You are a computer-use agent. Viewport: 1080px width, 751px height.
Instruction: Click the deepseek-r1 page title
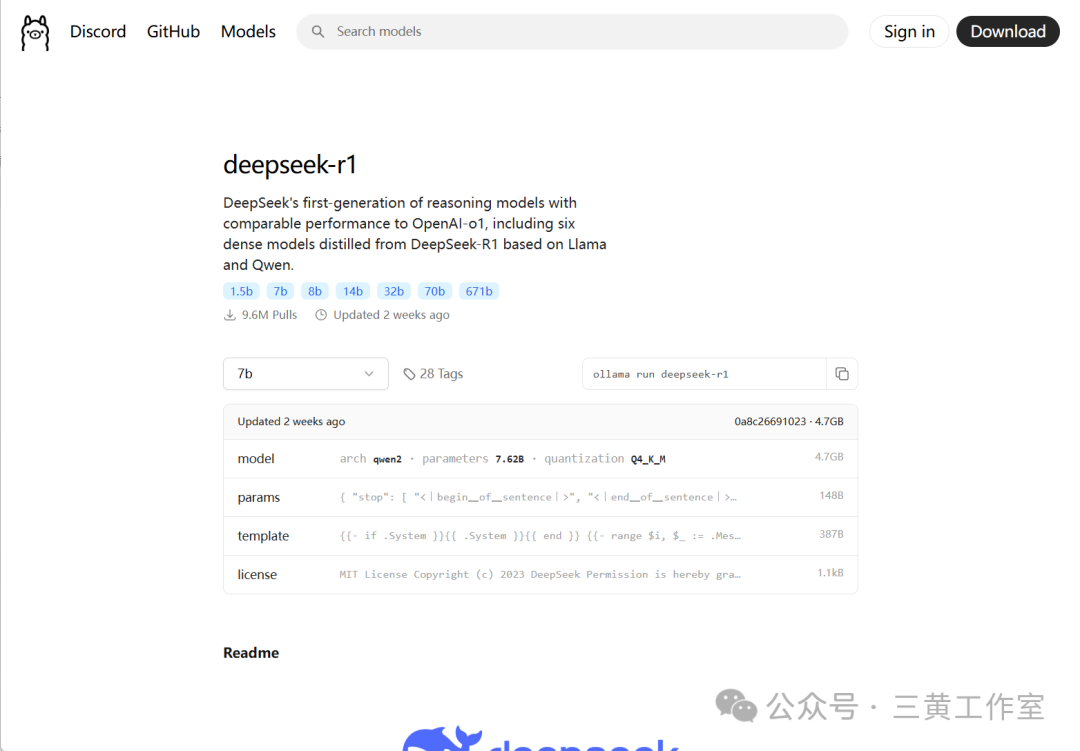coord(290,165)
